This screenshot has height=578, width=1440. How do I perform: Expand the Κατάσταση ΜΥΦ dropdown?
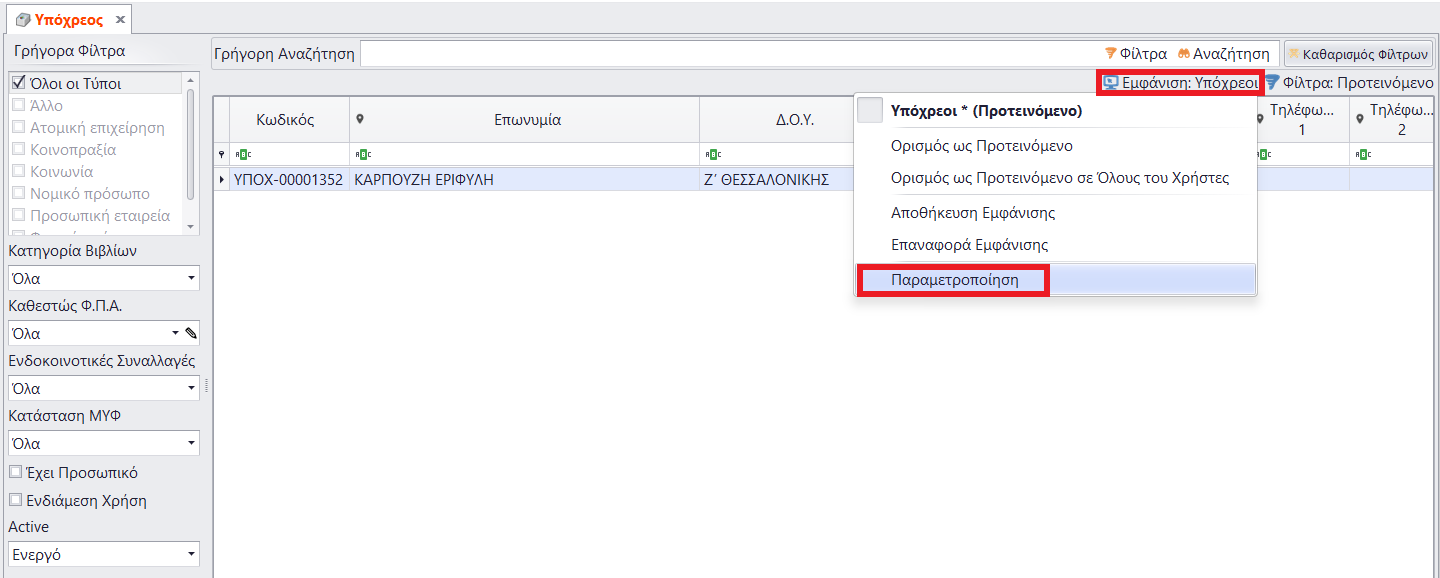point(191,444)
